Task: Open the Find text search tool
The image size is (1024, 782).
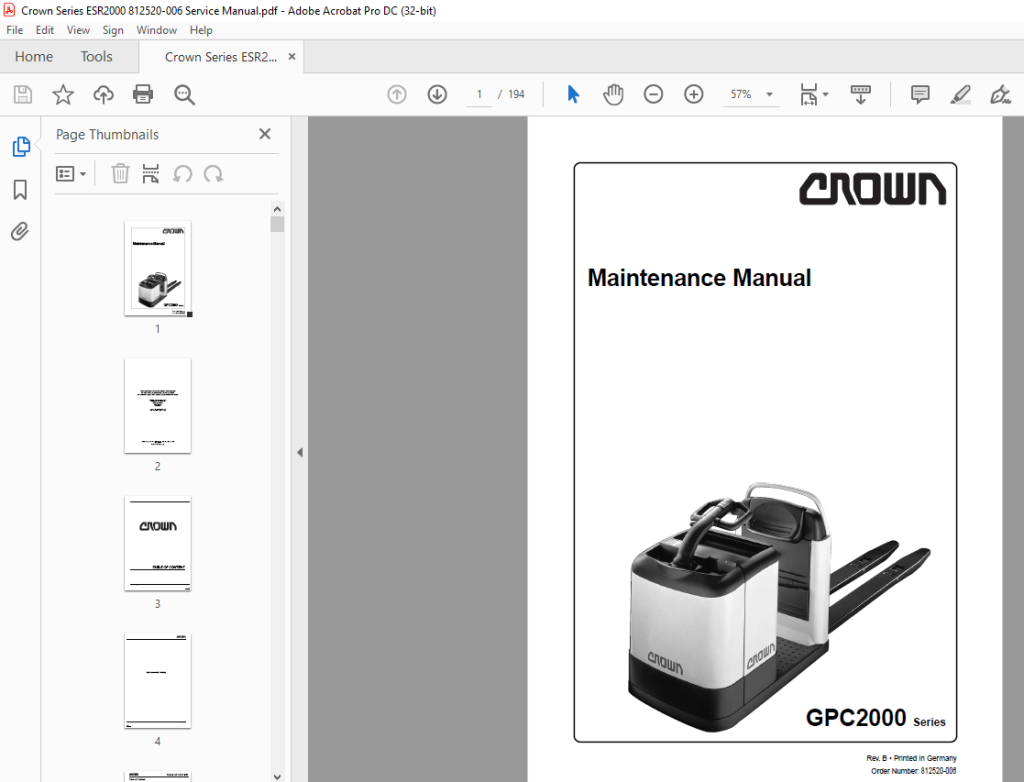Action: (x=184, y=95)
